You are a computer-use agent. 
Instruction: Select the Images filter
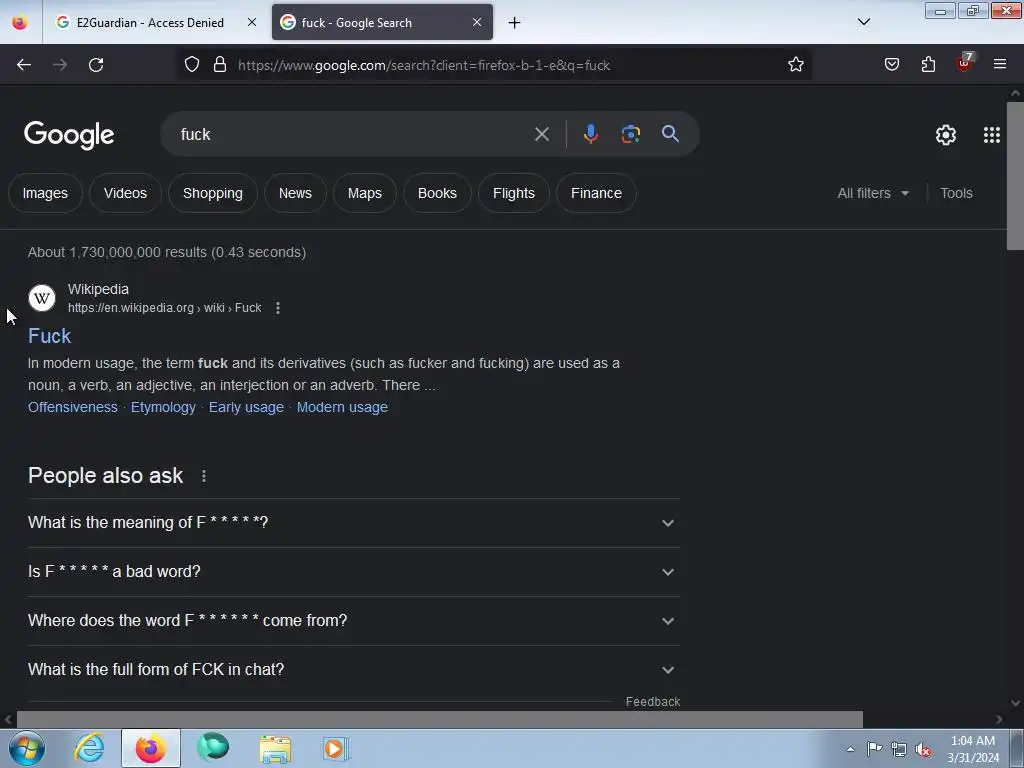(x=45, y=193)
